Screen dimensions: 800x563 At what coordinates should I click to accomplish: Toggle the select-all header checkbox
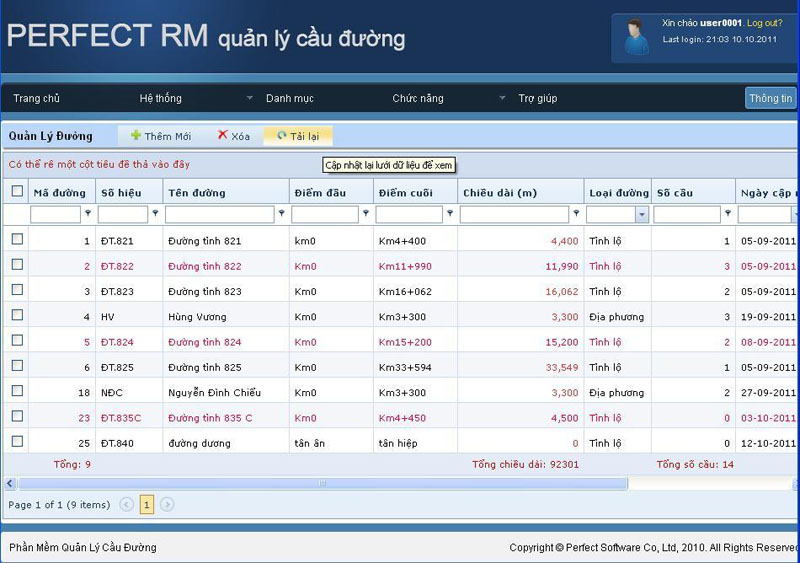[17, 191]
